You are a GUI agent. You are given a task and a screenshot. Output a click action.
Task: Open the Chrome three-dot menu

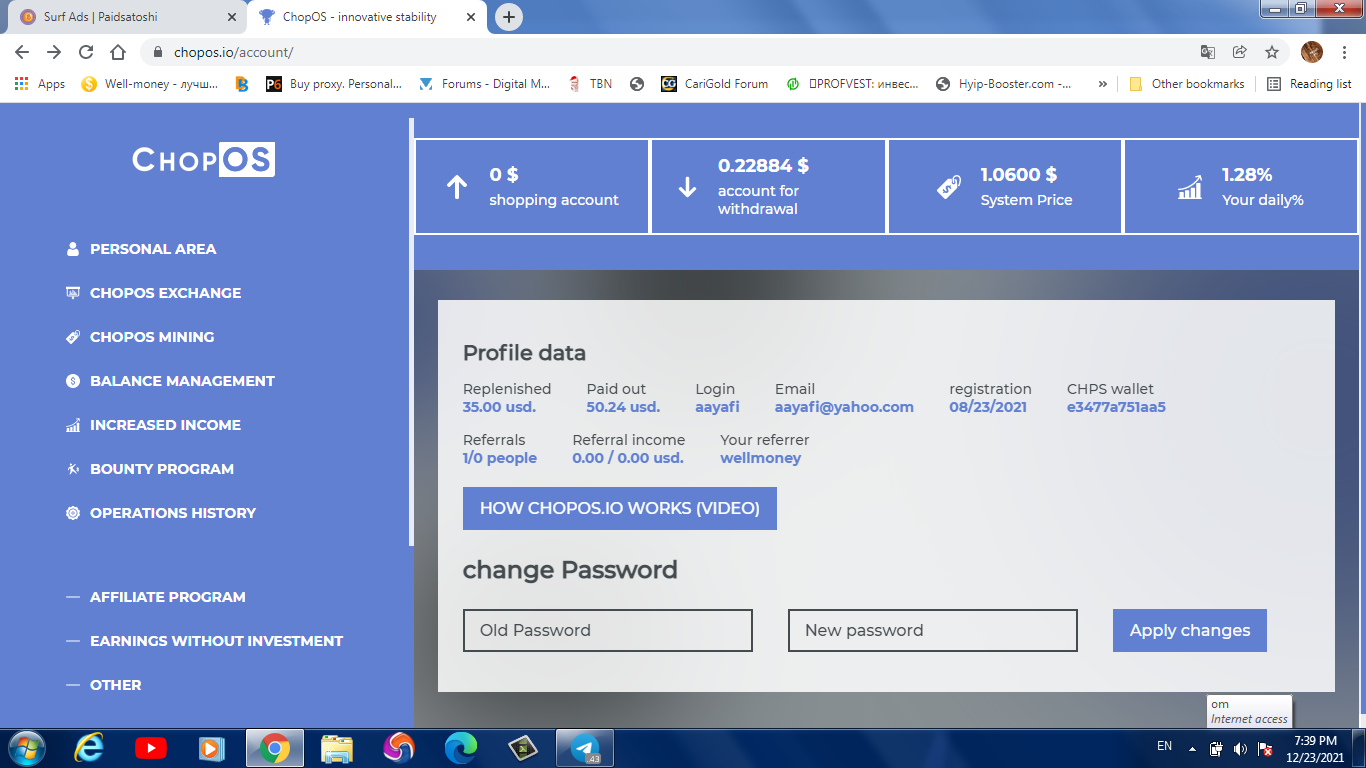[x=1345, y=52]
